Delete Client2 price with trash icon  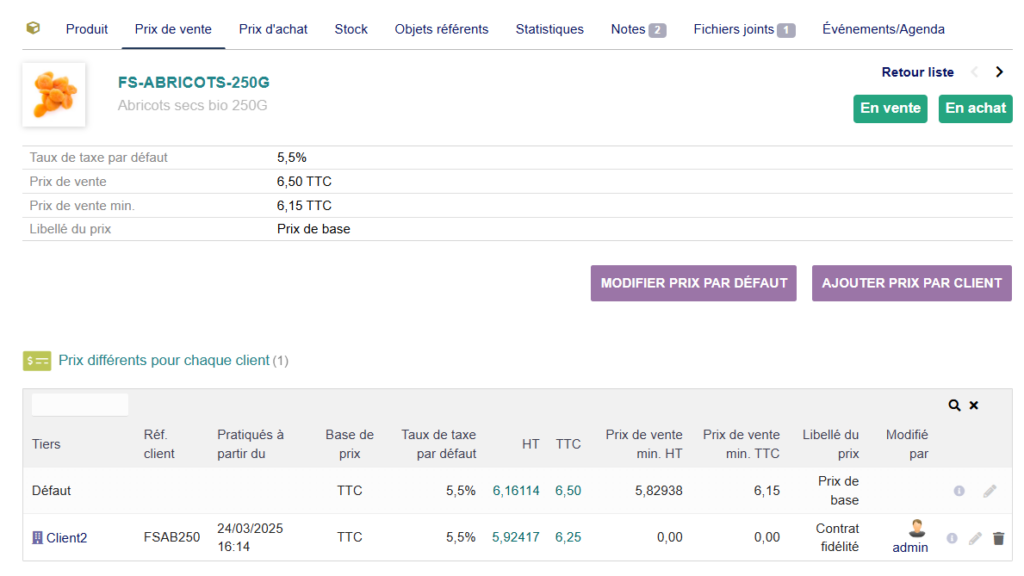[x=998, y=538]
